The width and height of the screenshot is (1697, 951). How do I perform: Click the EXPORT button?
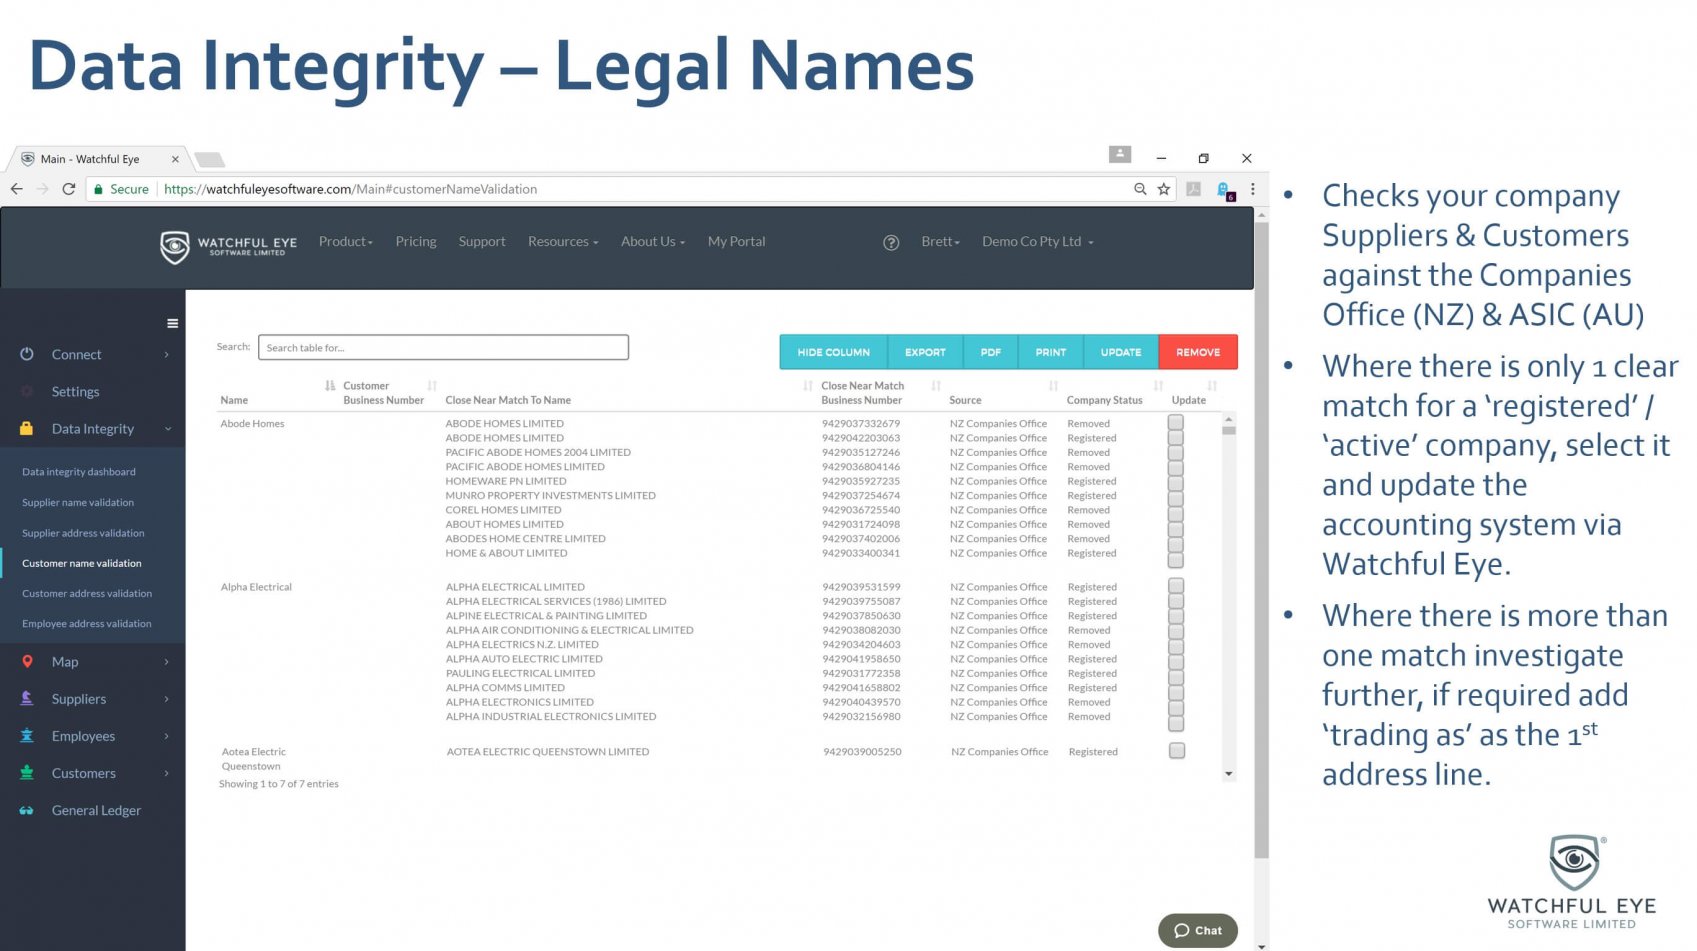point(925,352)
